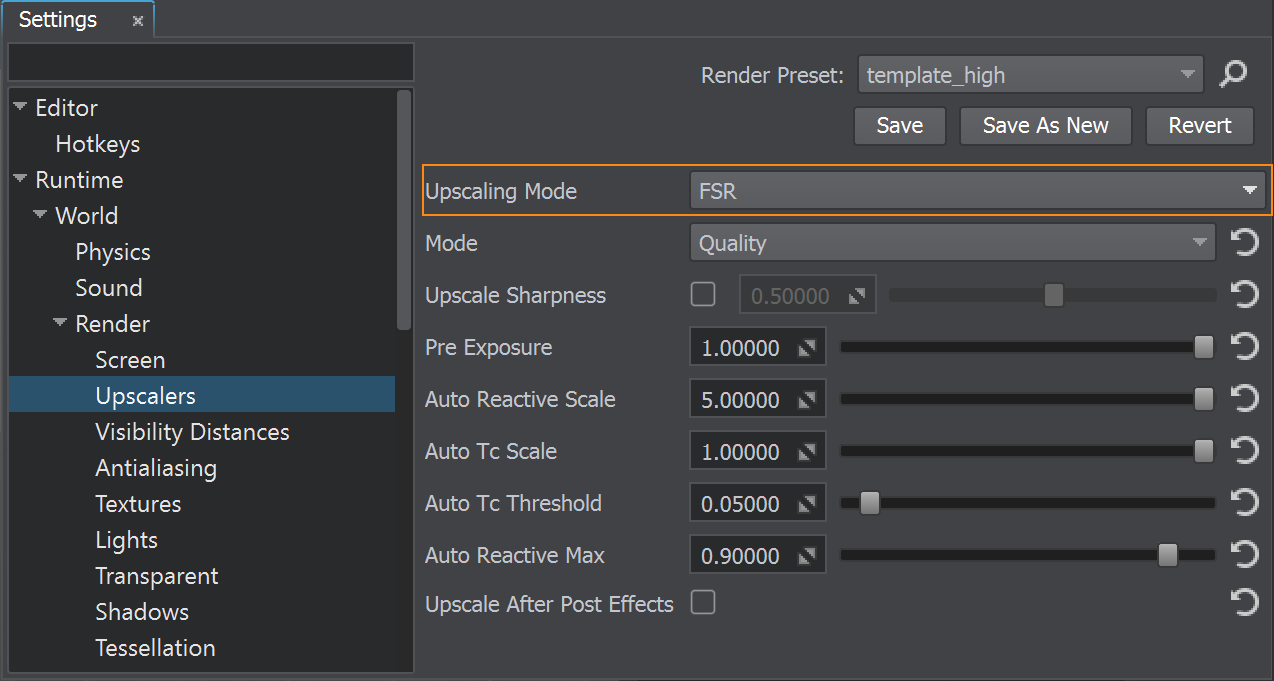Click the Auto Reactive Scale value field
Screen dimensions: 1274x681
point(758,400)
